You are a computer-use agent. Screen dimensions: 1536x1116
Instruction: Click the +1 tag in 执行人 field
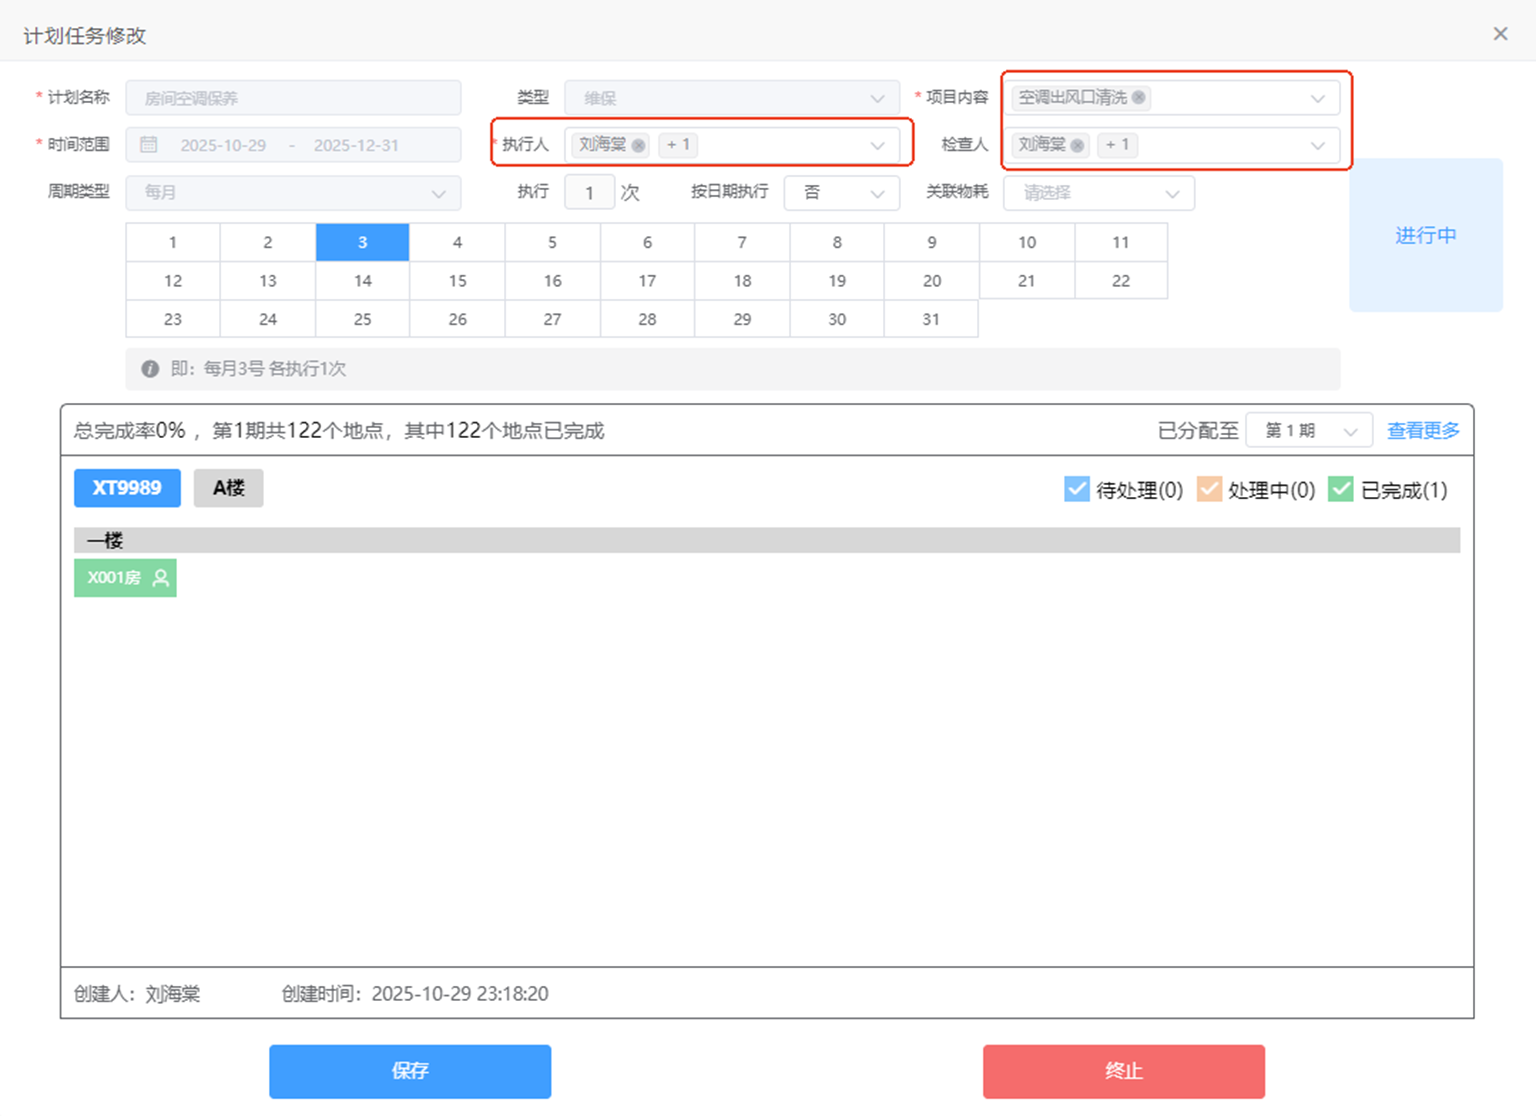click(678, 145)
